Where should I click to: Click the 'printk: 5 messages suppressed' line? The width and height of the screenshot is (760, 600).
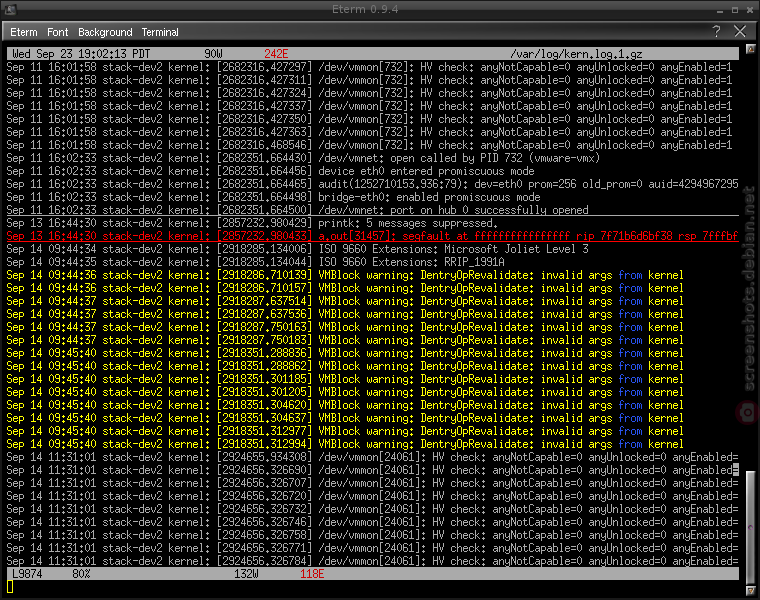(252, 223)
